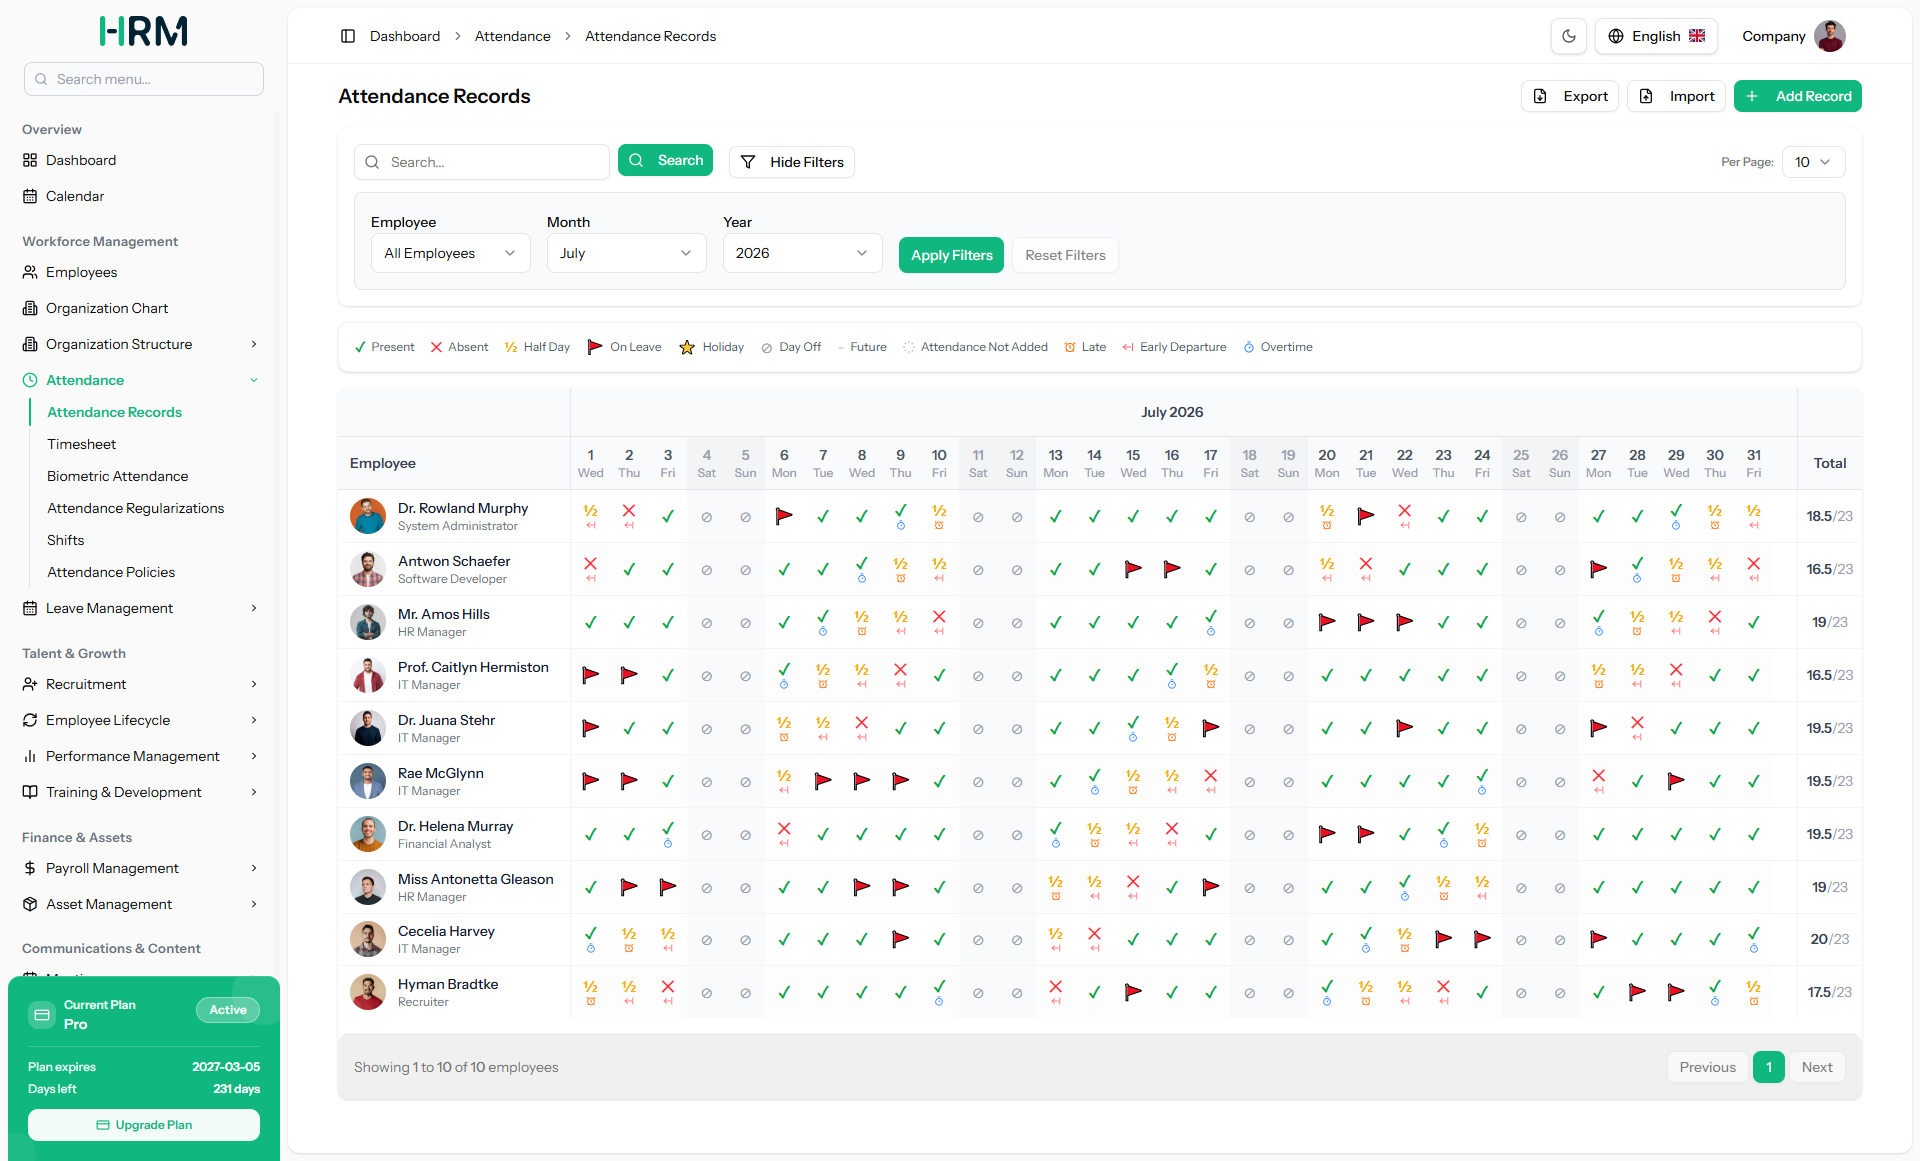1920x1161 pixels.
Task: Click the Company profile avatar
Action: pos(1830,36)
